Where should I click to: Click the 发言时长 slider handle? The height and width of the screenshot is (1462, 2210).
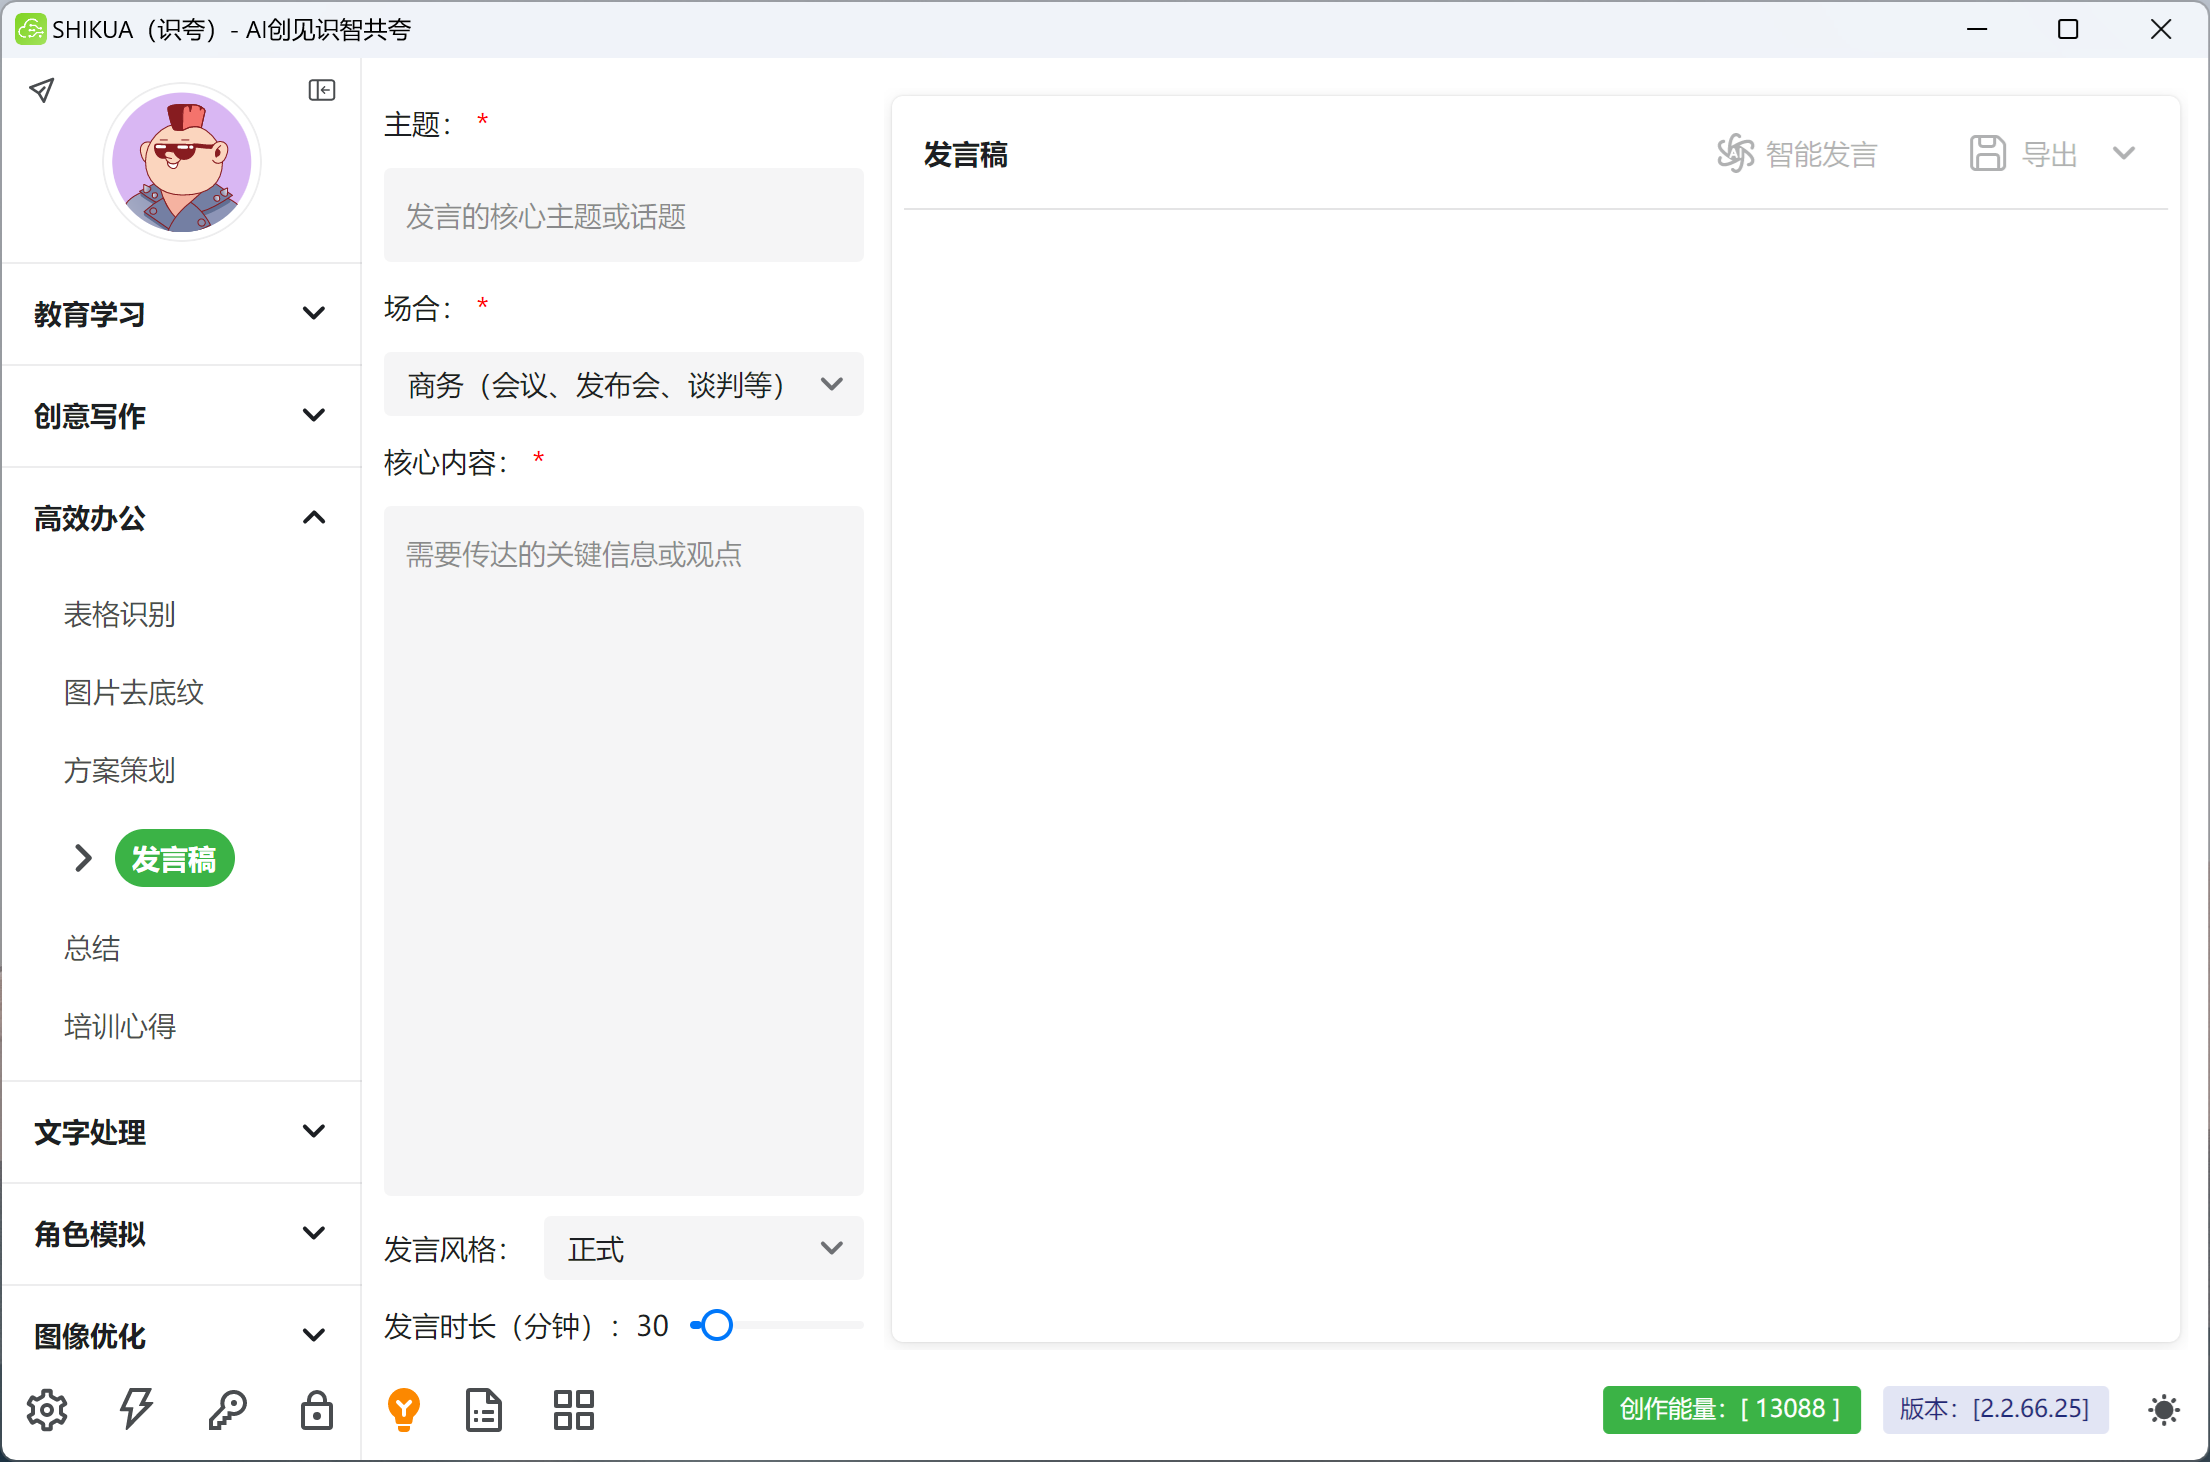click(716, 1325)
